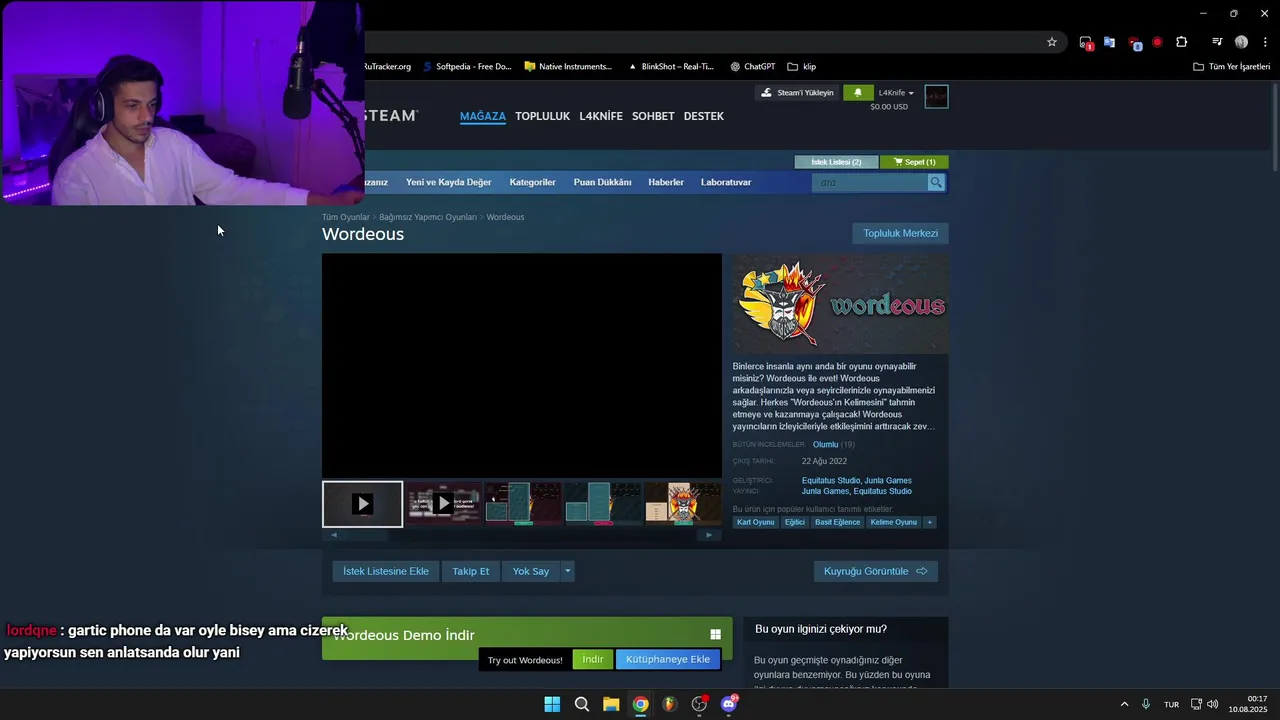
Task: Click the Kelime Oyunu tag
Action: pyautogui.click(x=893, y=522)
